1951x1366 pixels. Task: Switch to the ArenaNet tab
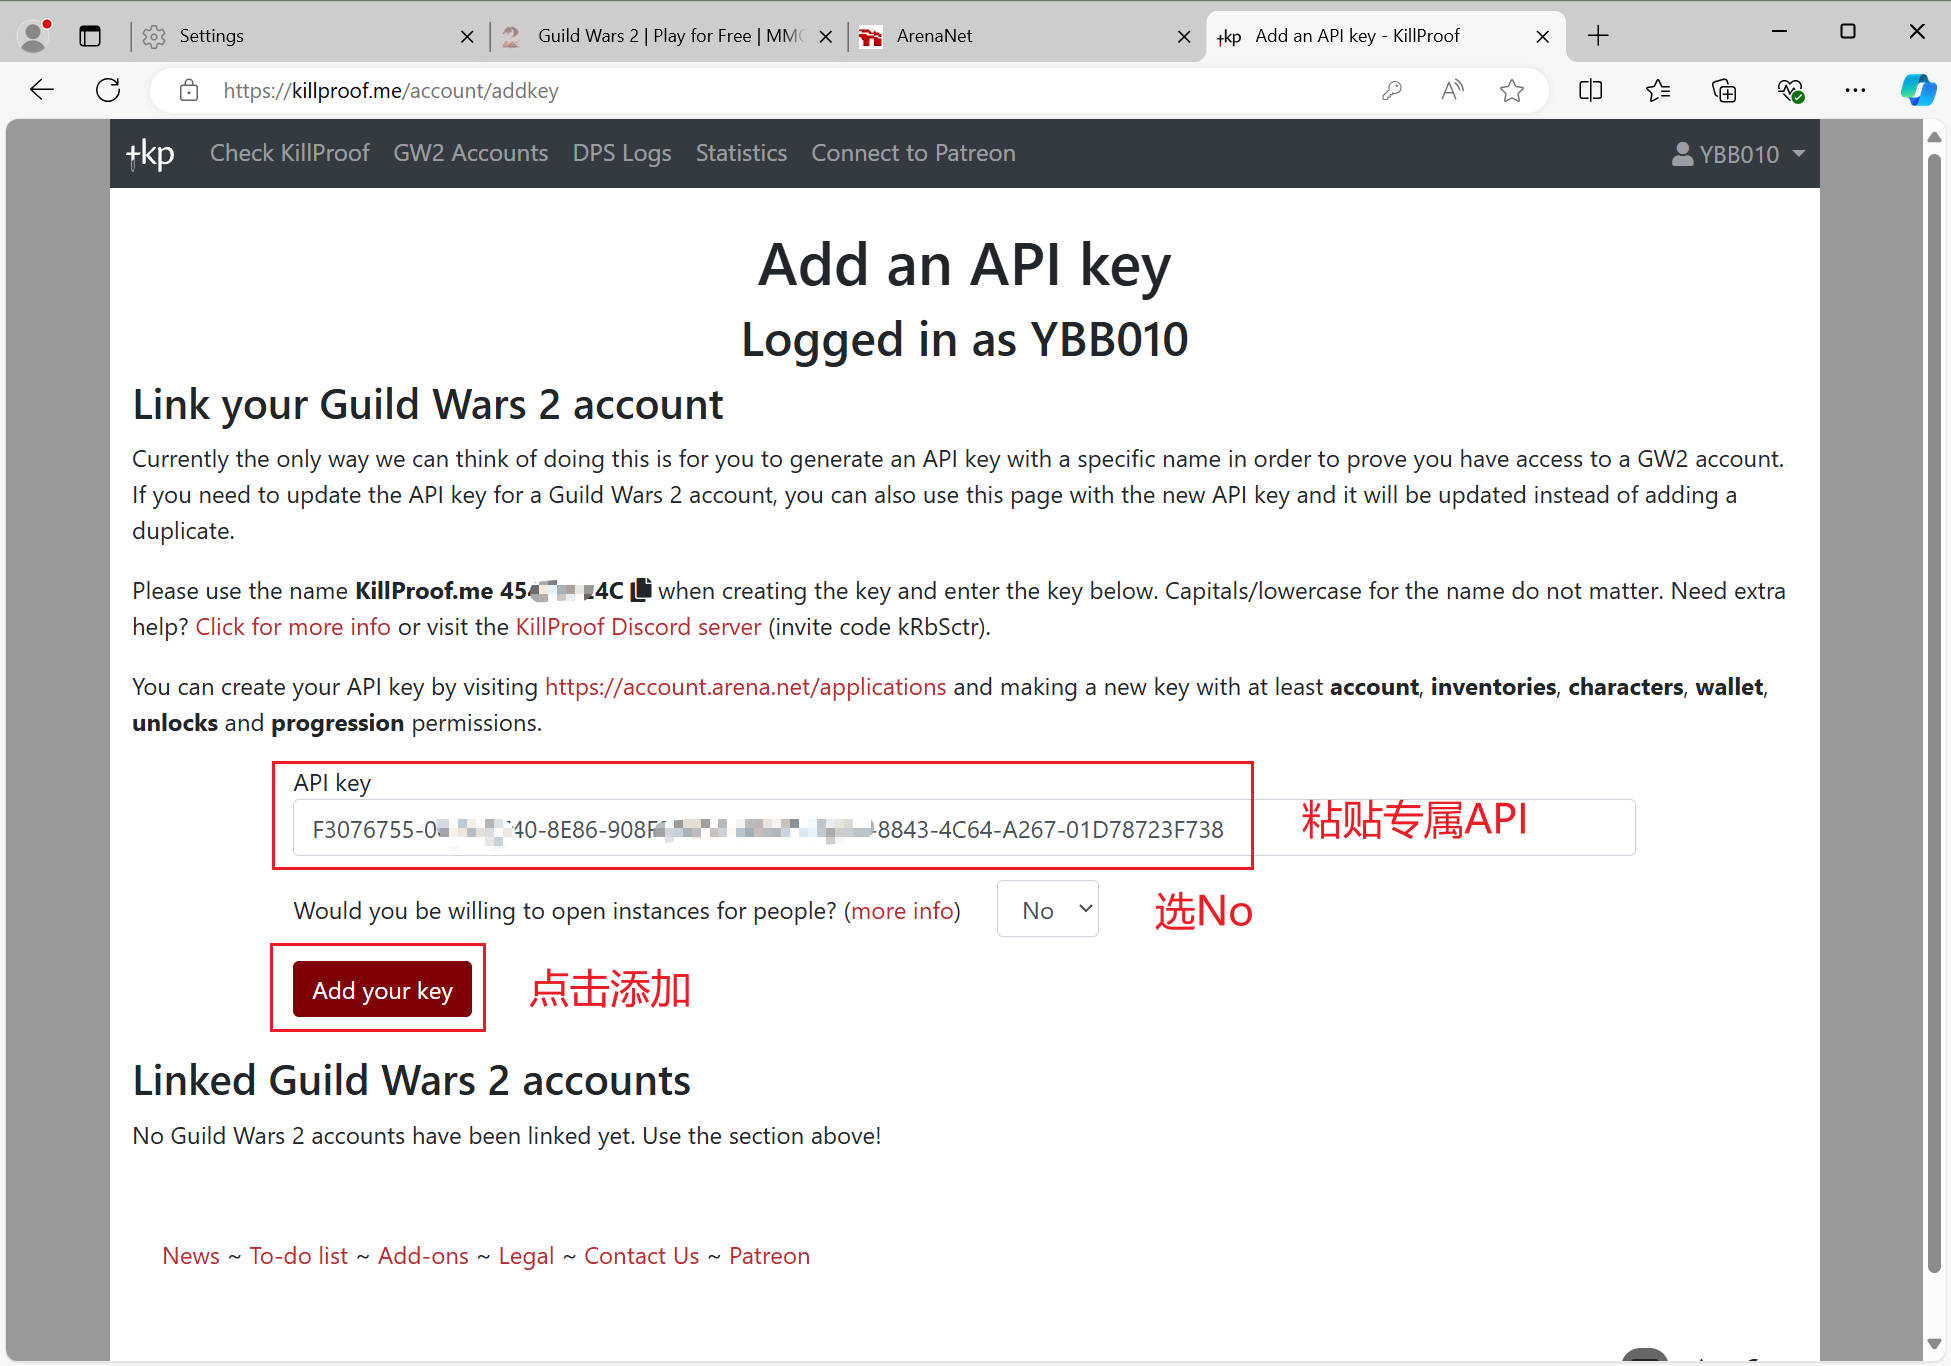(1025, 36)
